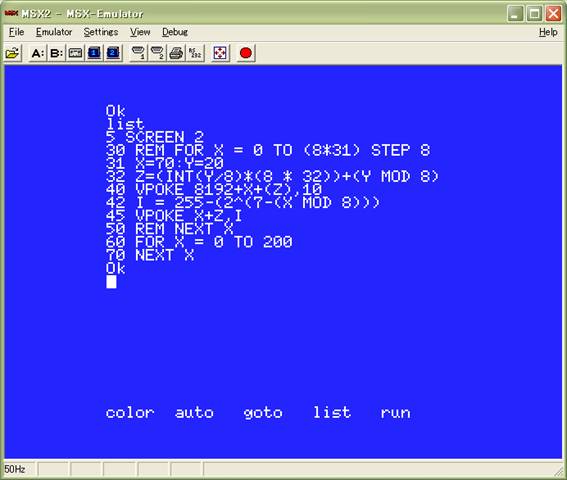This screenshot has height=480, width=567.
Task: Click the RS-232 serial port icon
Action: point(195,54)
